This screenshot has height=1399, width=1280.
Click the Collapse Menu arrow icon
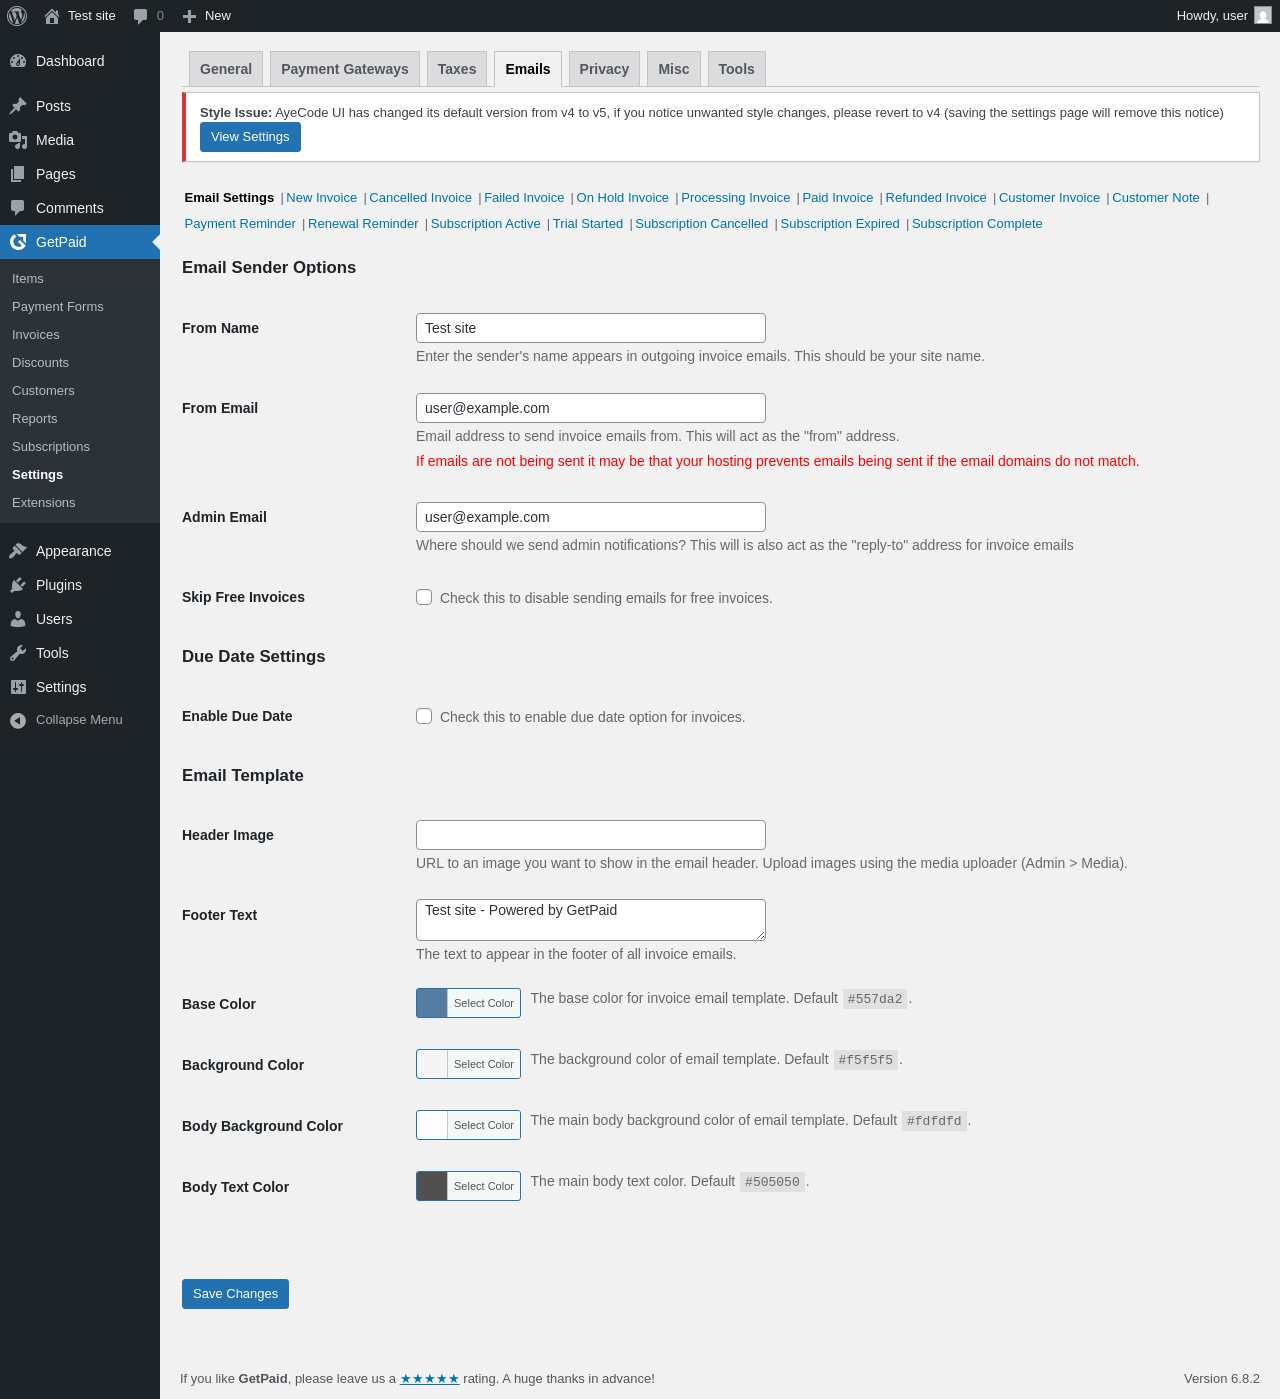(x=18, y=720)
